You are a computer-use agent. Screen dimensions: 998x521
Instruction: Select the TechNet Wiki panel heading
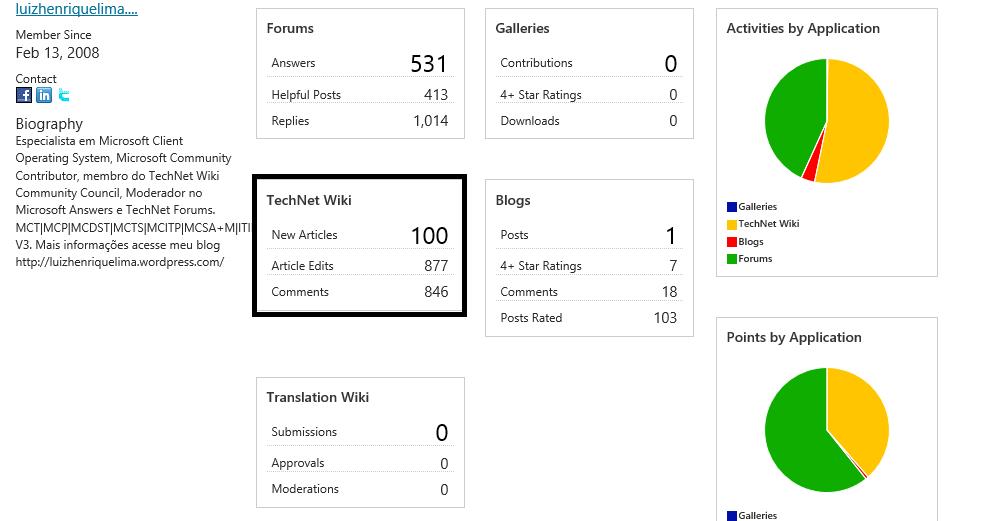pyautogui.click(x=309, y=200)
